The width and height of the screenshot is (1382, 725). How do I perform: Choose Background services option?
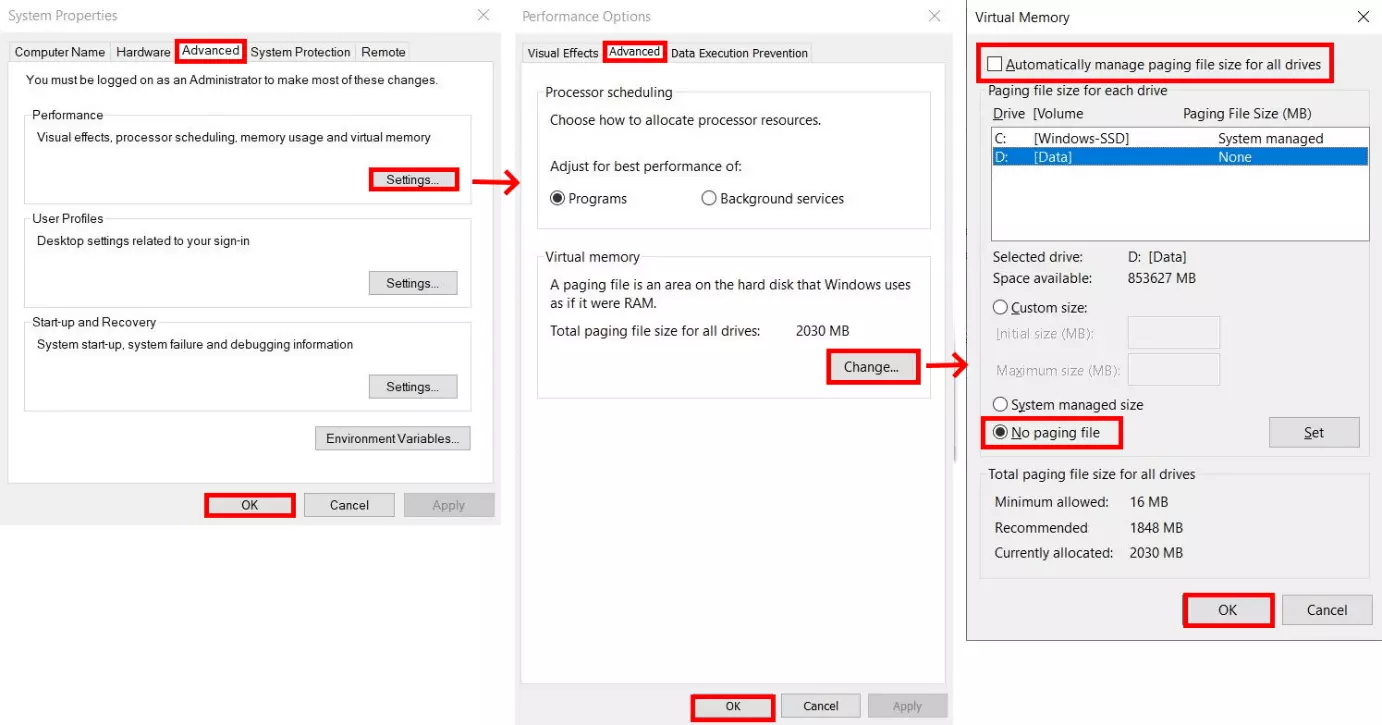pyautogui.click(x=709, y=199)
